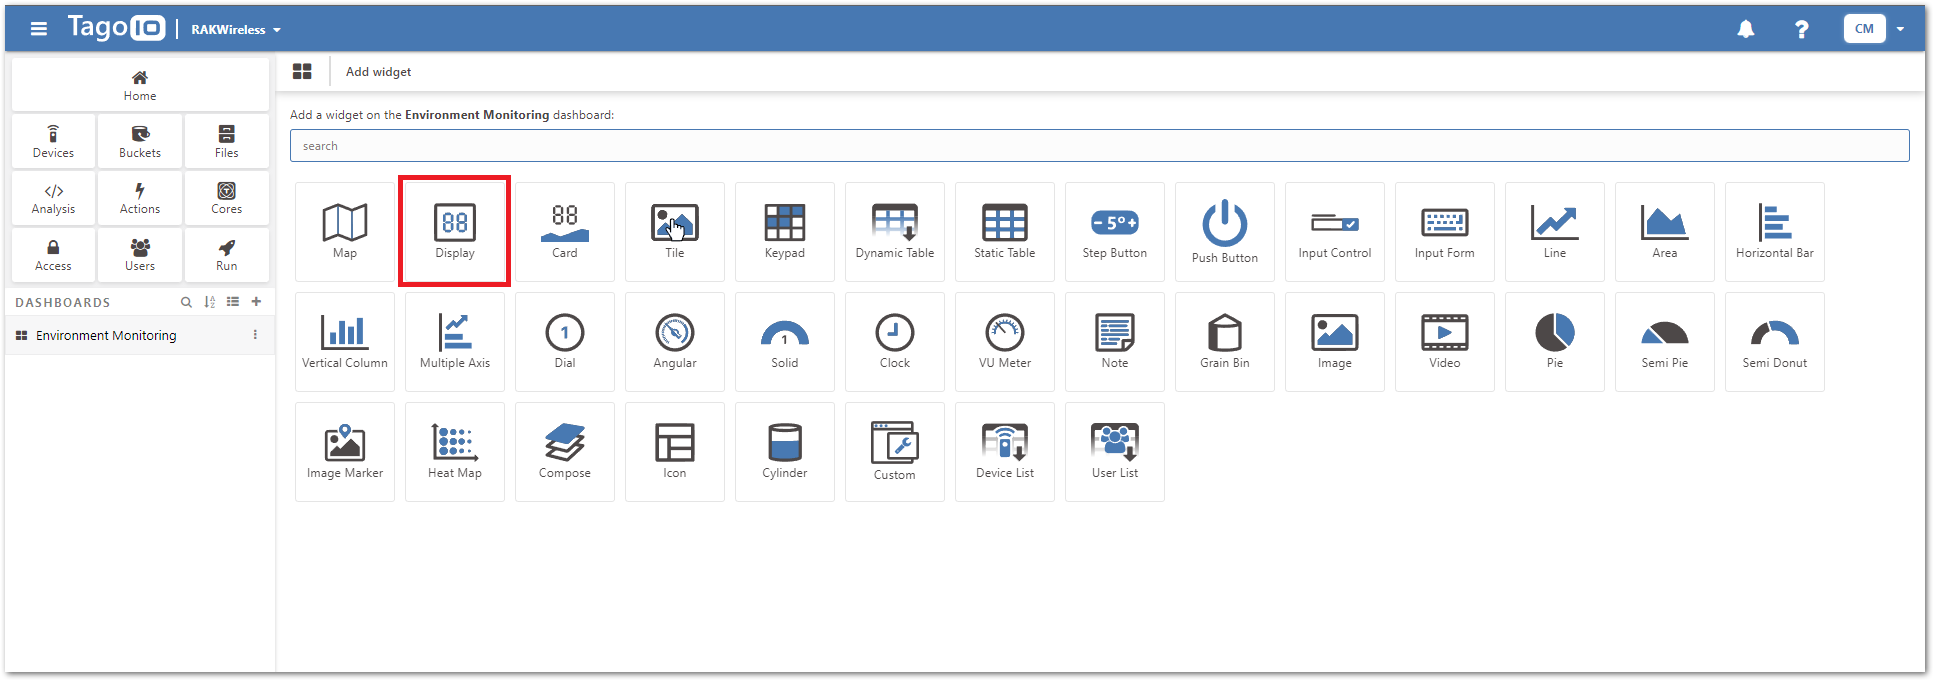Click the widget search field
Viewport: 1934px width, 681px height.
(1098, 146)
